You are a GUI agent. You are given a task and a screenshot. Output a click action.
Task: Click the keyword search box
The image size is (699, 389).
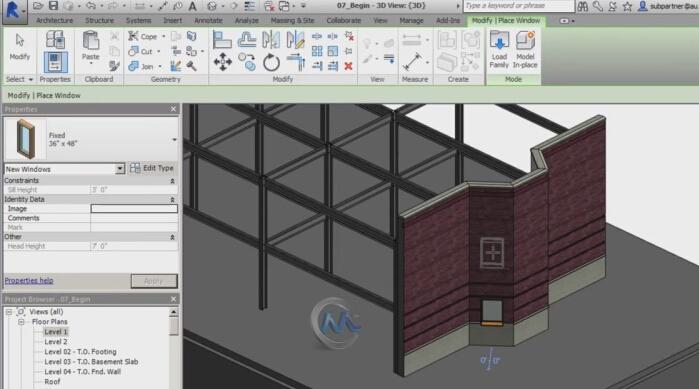519,6
